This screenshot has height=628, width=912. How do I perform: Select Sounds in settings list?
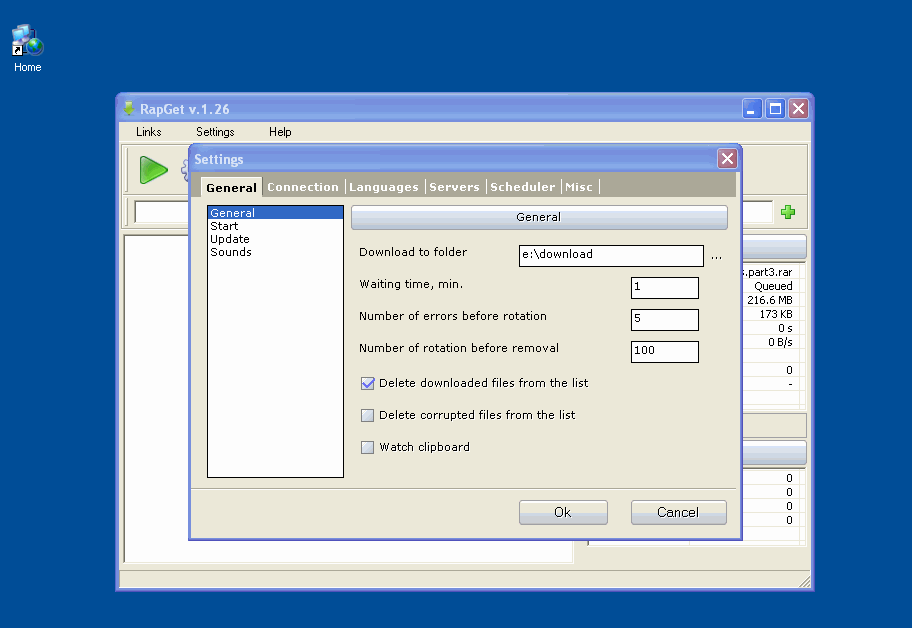275,252
